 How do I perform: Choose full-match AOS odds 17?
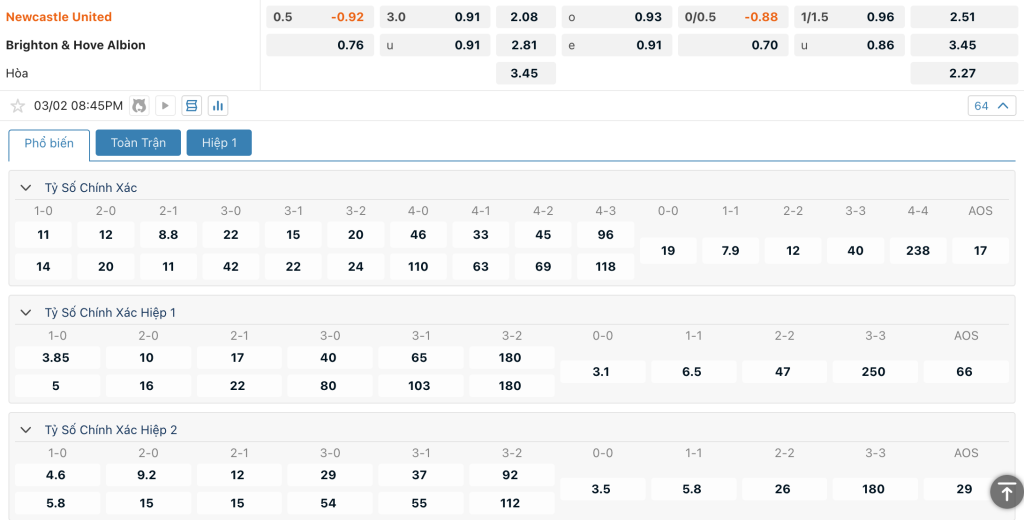(x=980, y=250)
